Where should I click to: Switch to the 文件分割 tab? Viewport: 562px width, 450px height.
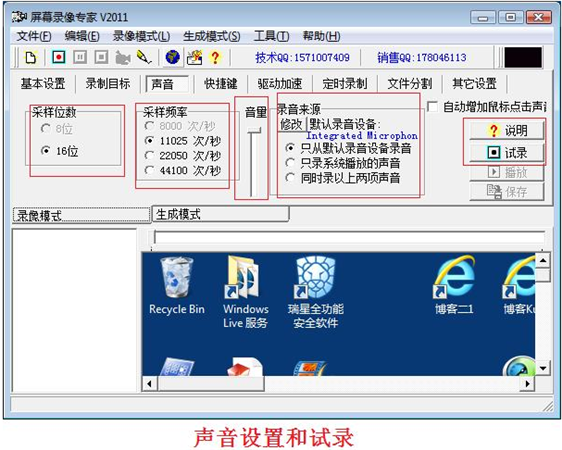click(x=409, y=84)
